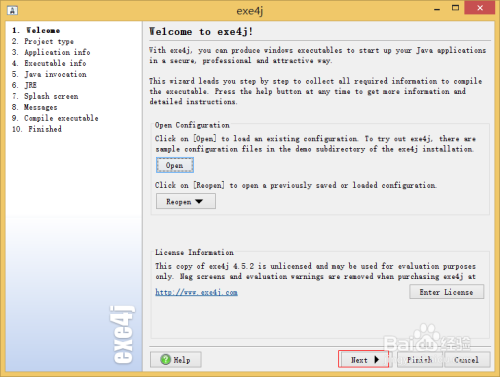Select step 3 Application info
500x377 pixels.
tap(51, 52)
